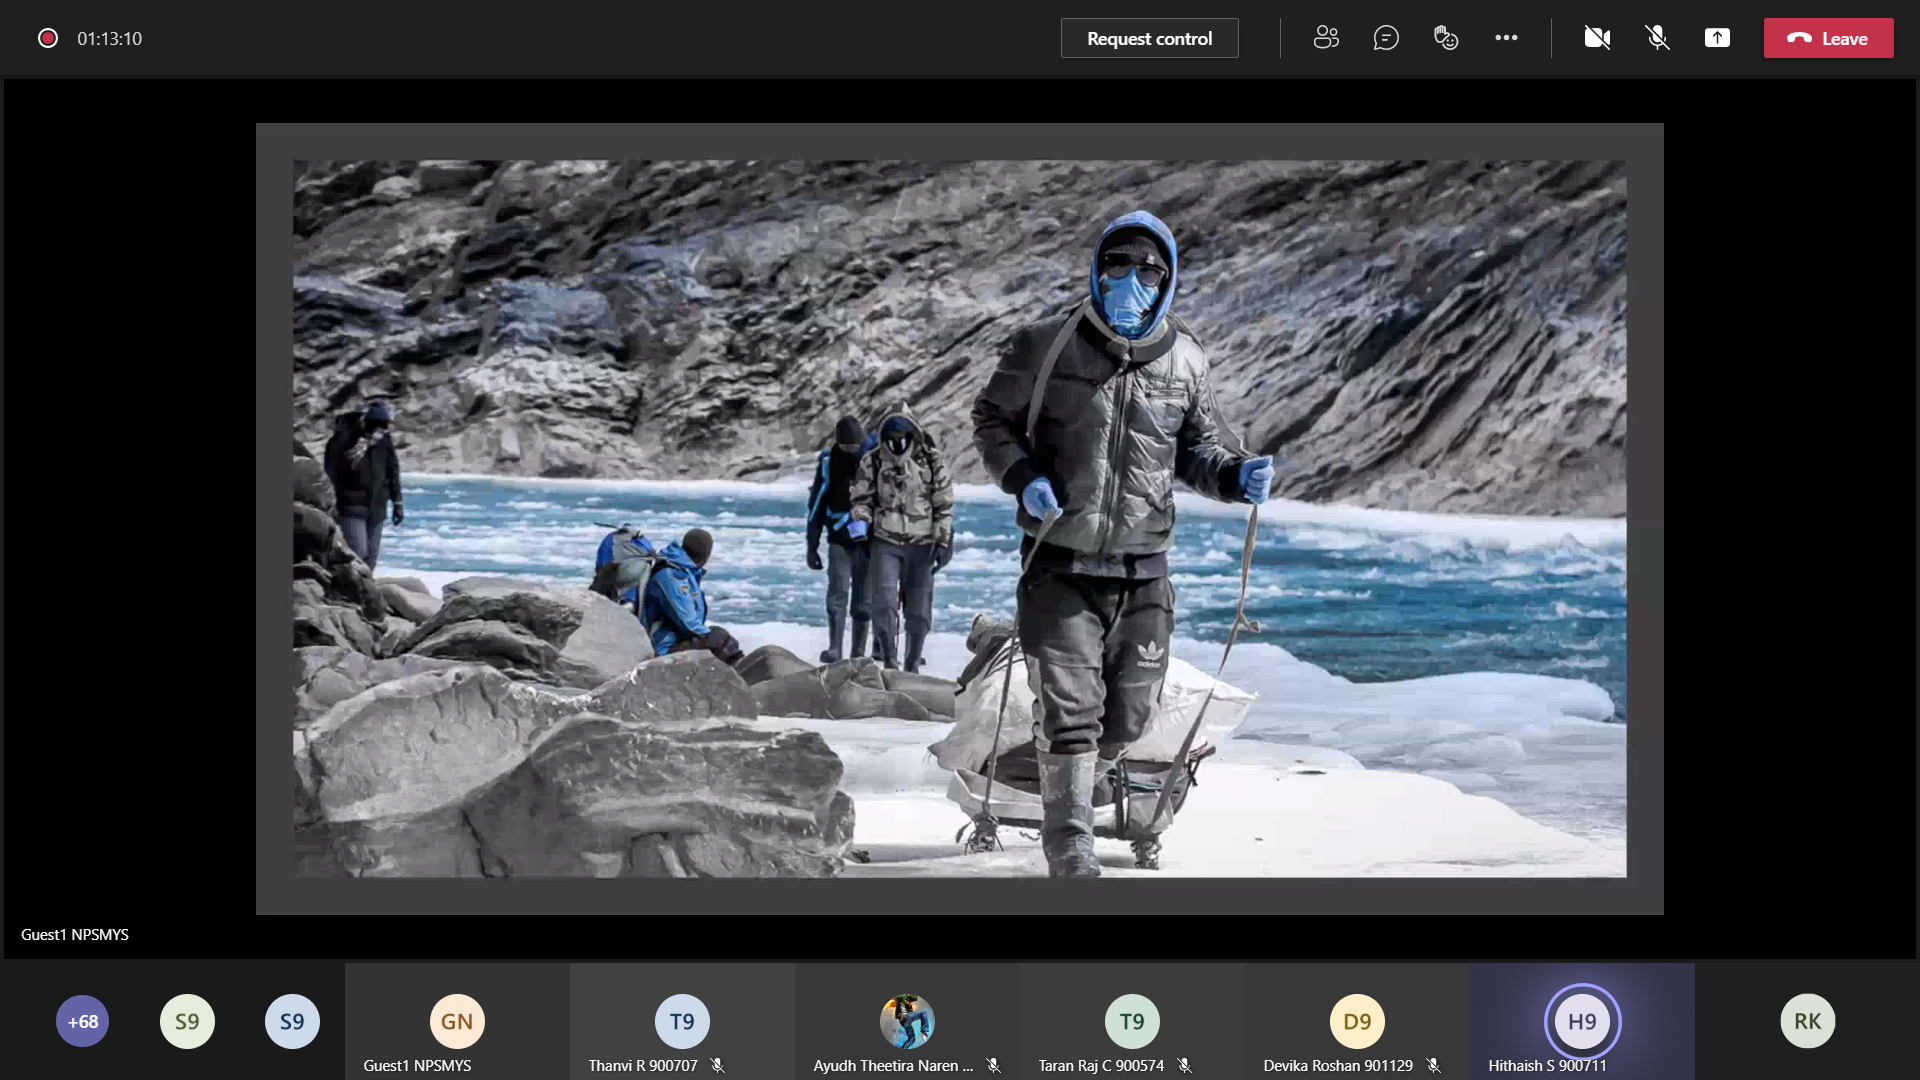Click the meeting timer 01:13:10
Screen dimensions: 1920x1080
(110, 38)
